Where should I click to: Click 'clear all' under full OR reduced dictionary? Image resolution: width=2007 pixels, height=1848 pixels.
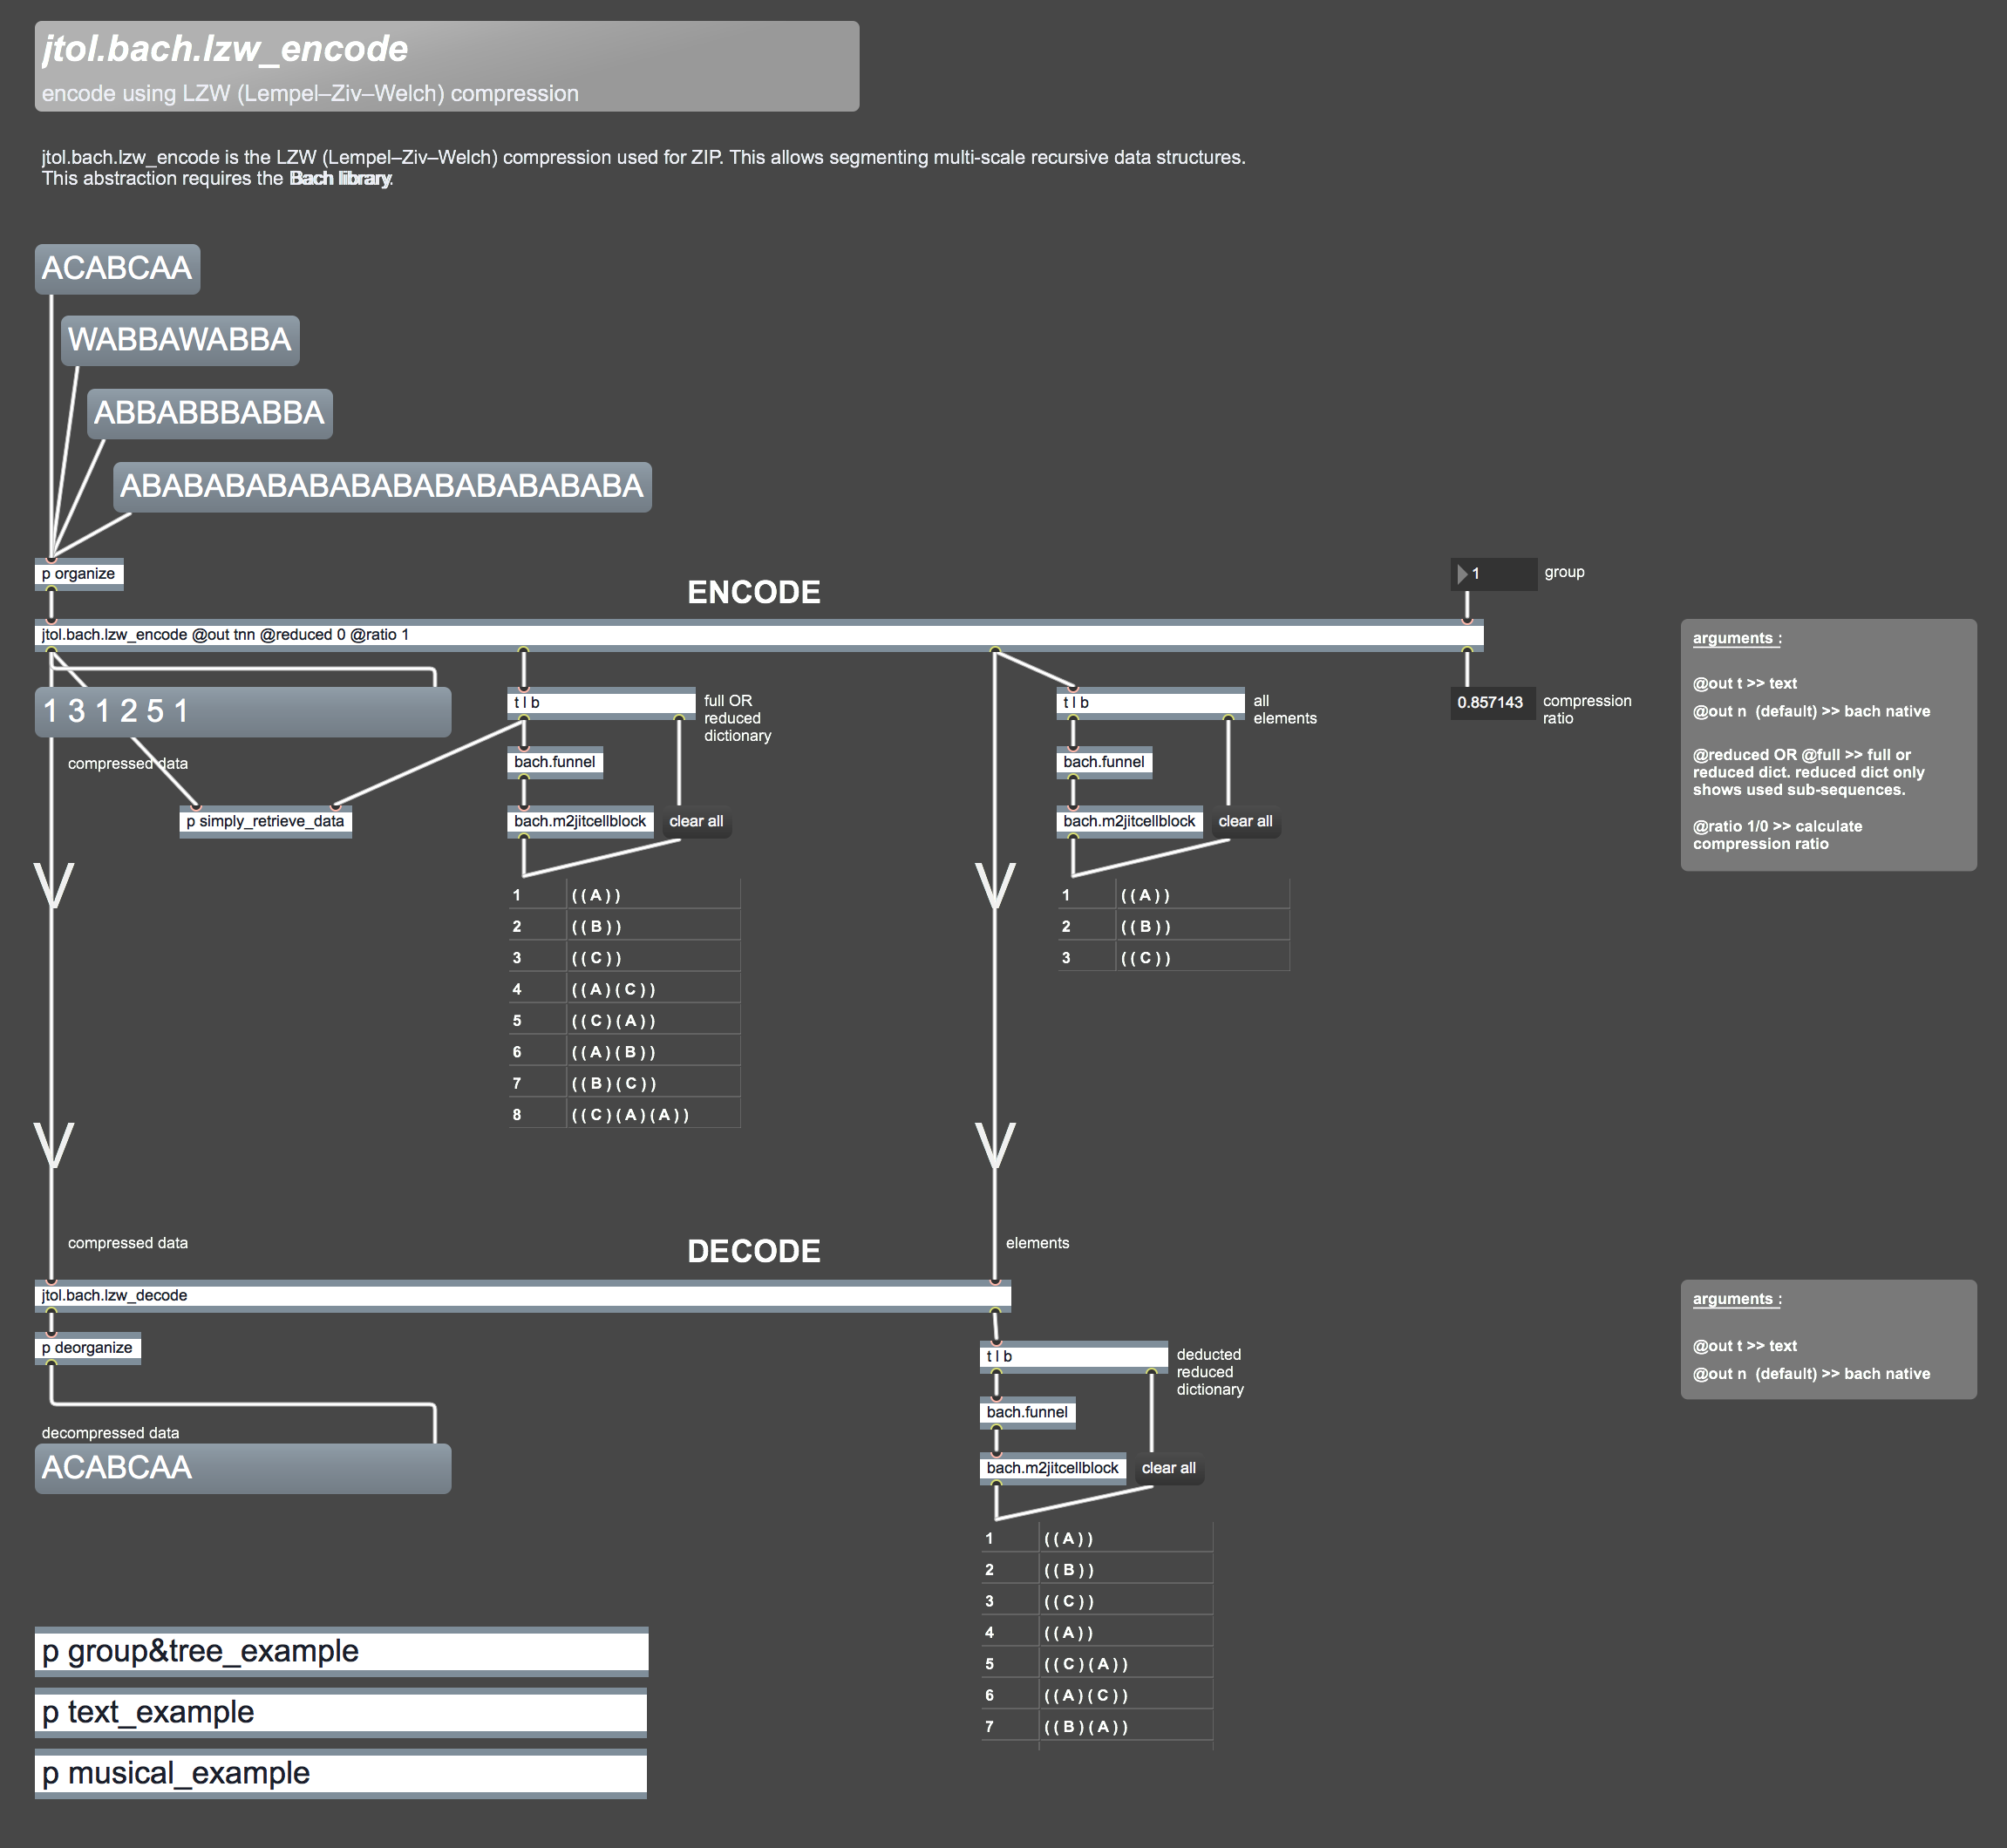(696, 821)
